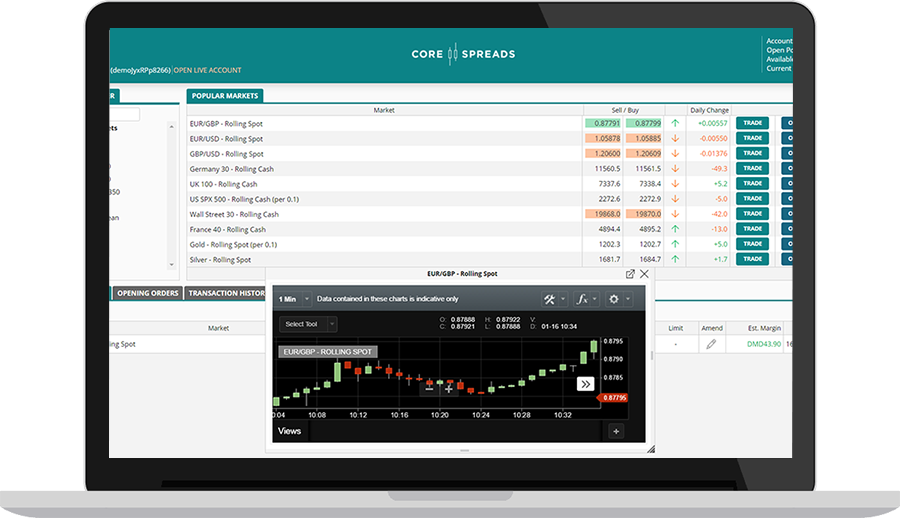Click TRADE button for Germany 30
900x518 pixels.
[752, 168]
